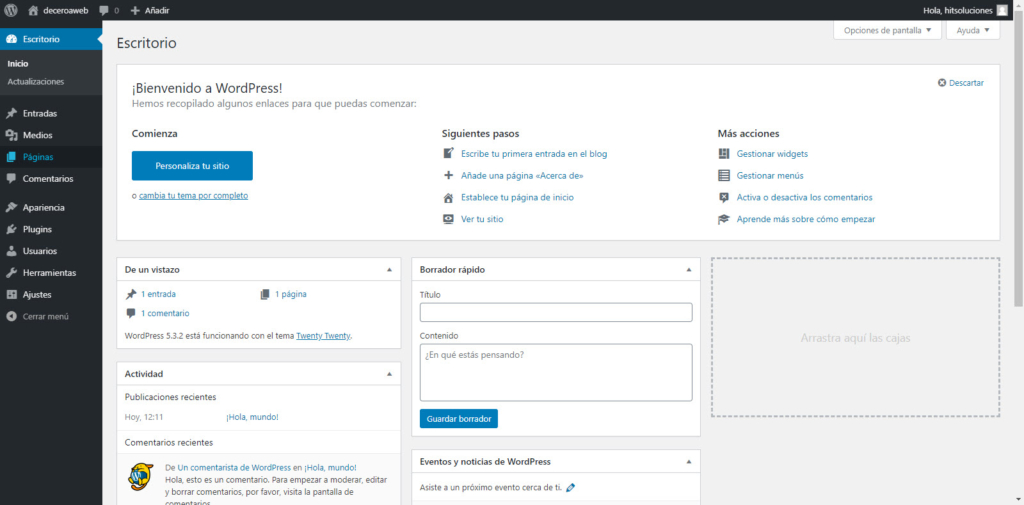Click the Guardar borrador button
The width and height of the screenshot is (1024, 505).
click(458, 418)
